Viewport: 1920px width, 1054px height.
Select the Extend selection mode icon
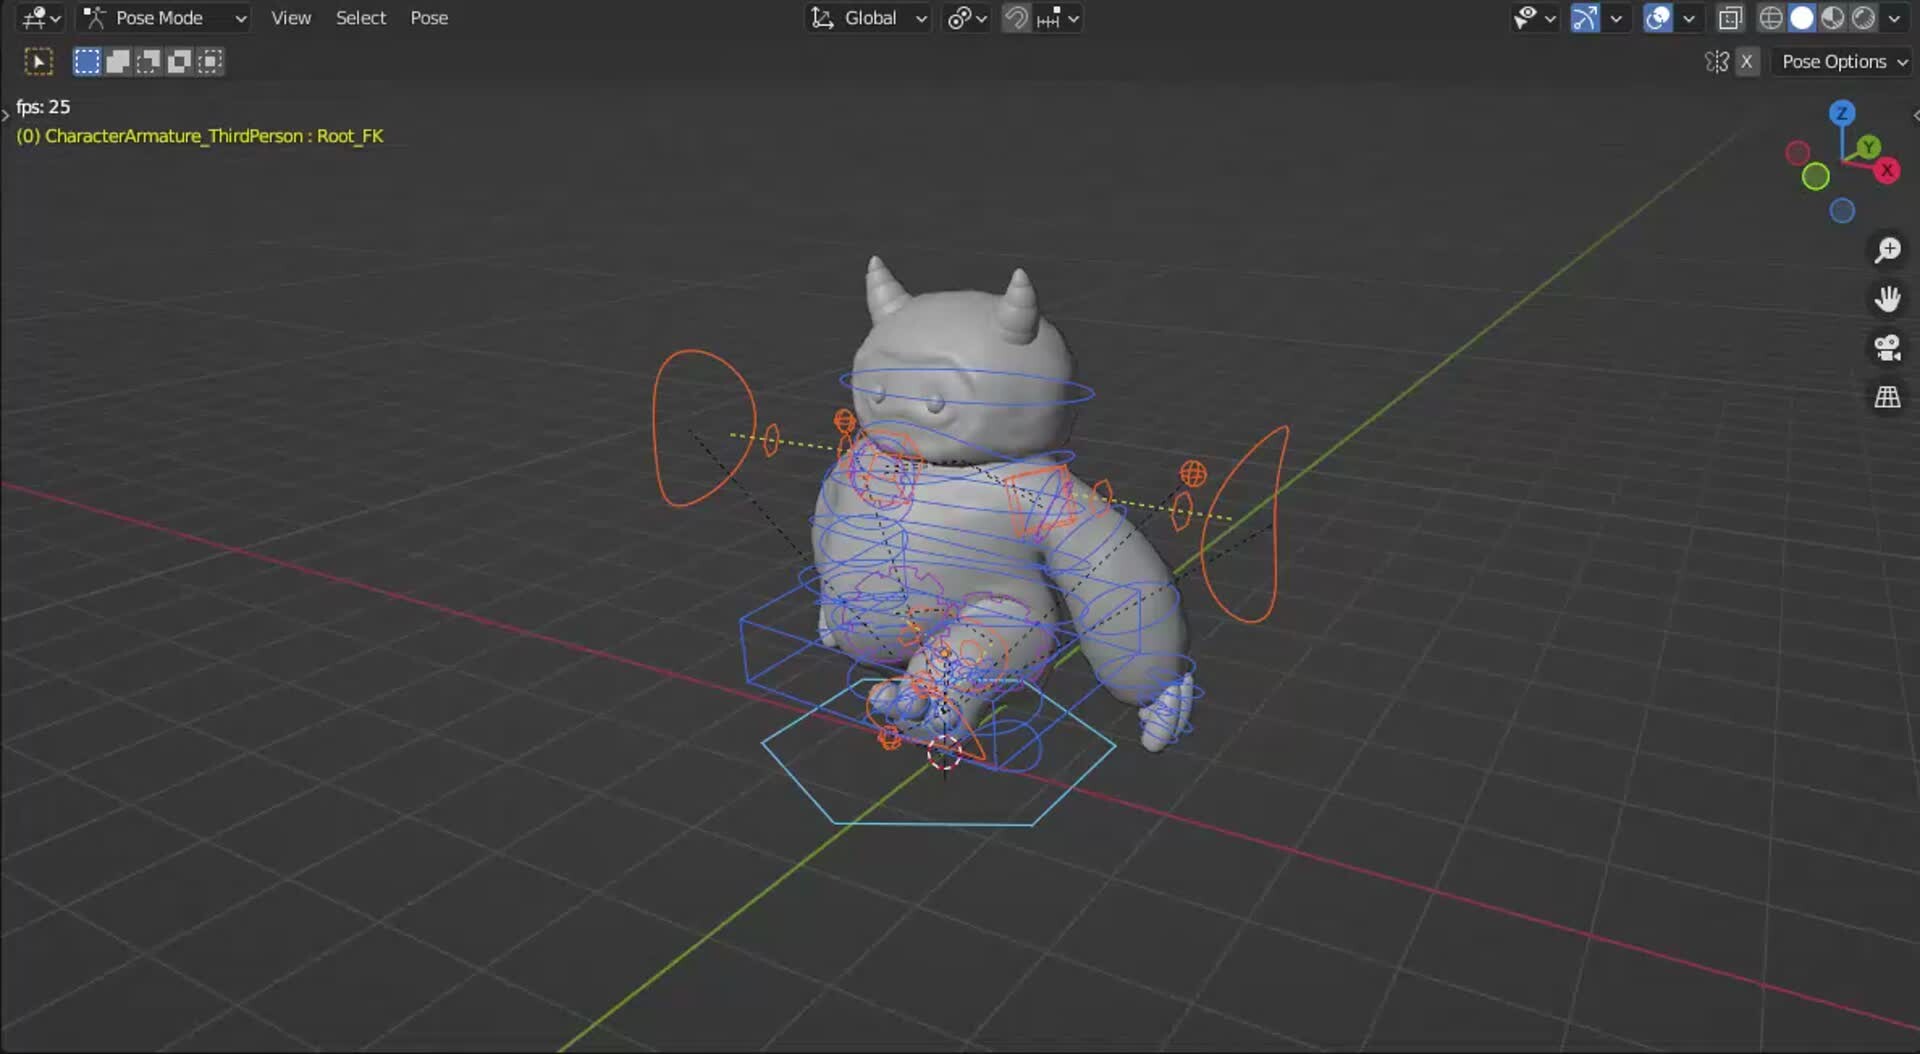click(117, 61)
